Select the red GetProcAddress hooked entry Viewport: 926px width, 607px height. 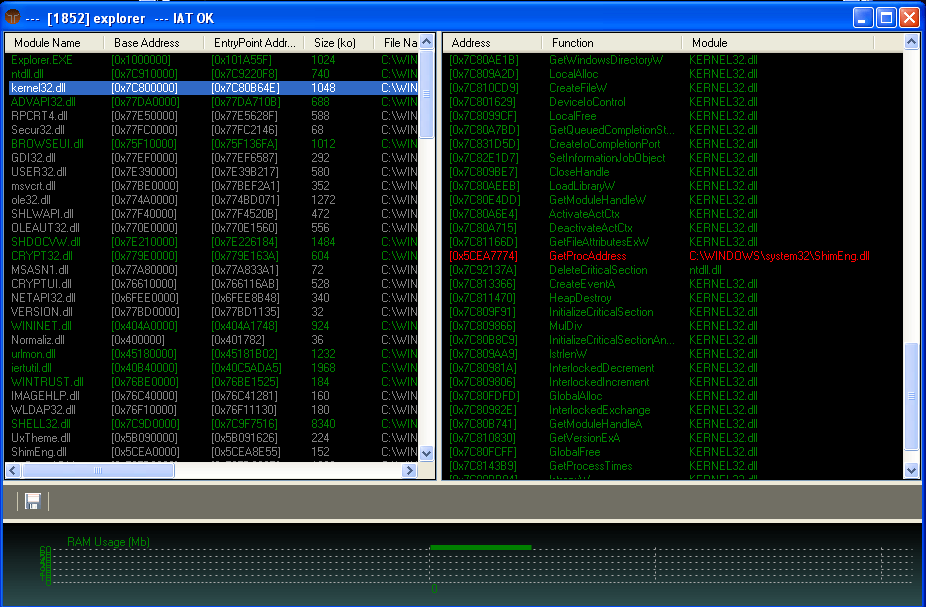(588, 256)
